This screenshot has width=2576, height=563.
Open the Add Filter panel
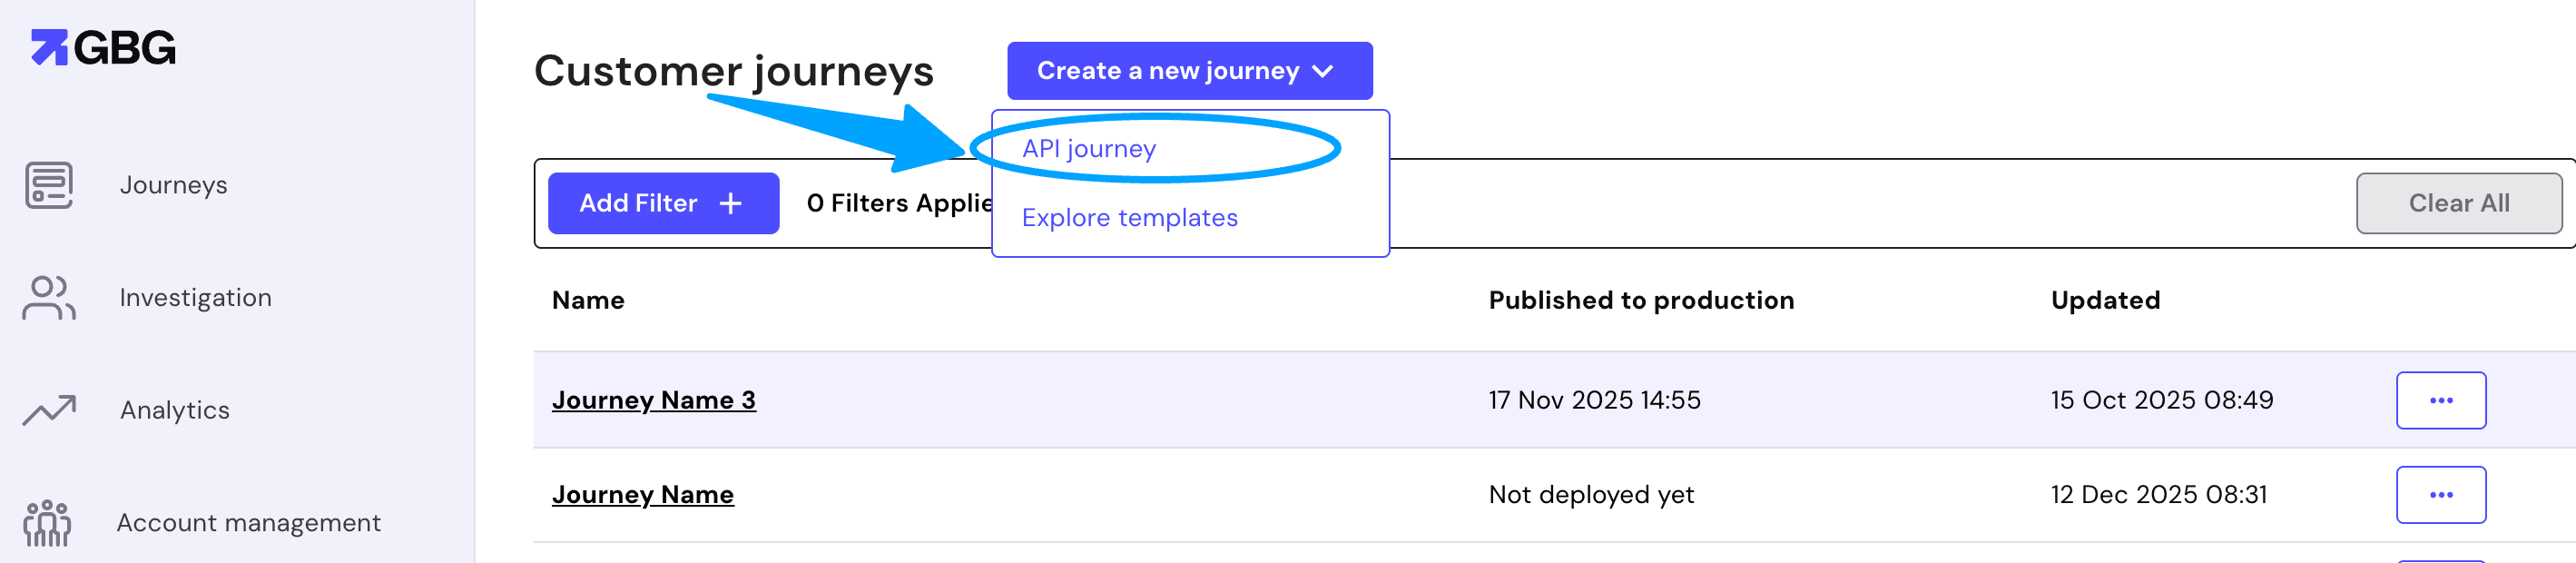click(663, 202)
